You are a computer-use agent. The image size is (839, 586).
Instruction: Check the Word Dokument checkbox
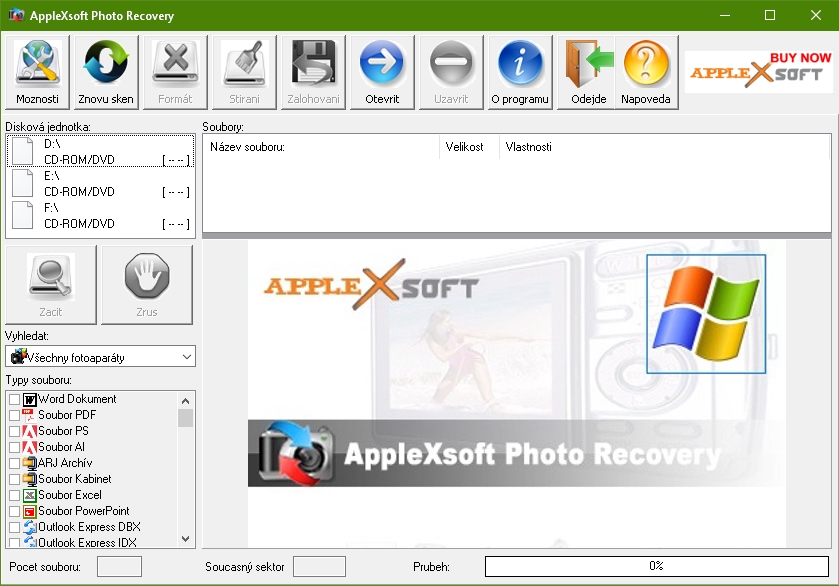tap(14, 399)
